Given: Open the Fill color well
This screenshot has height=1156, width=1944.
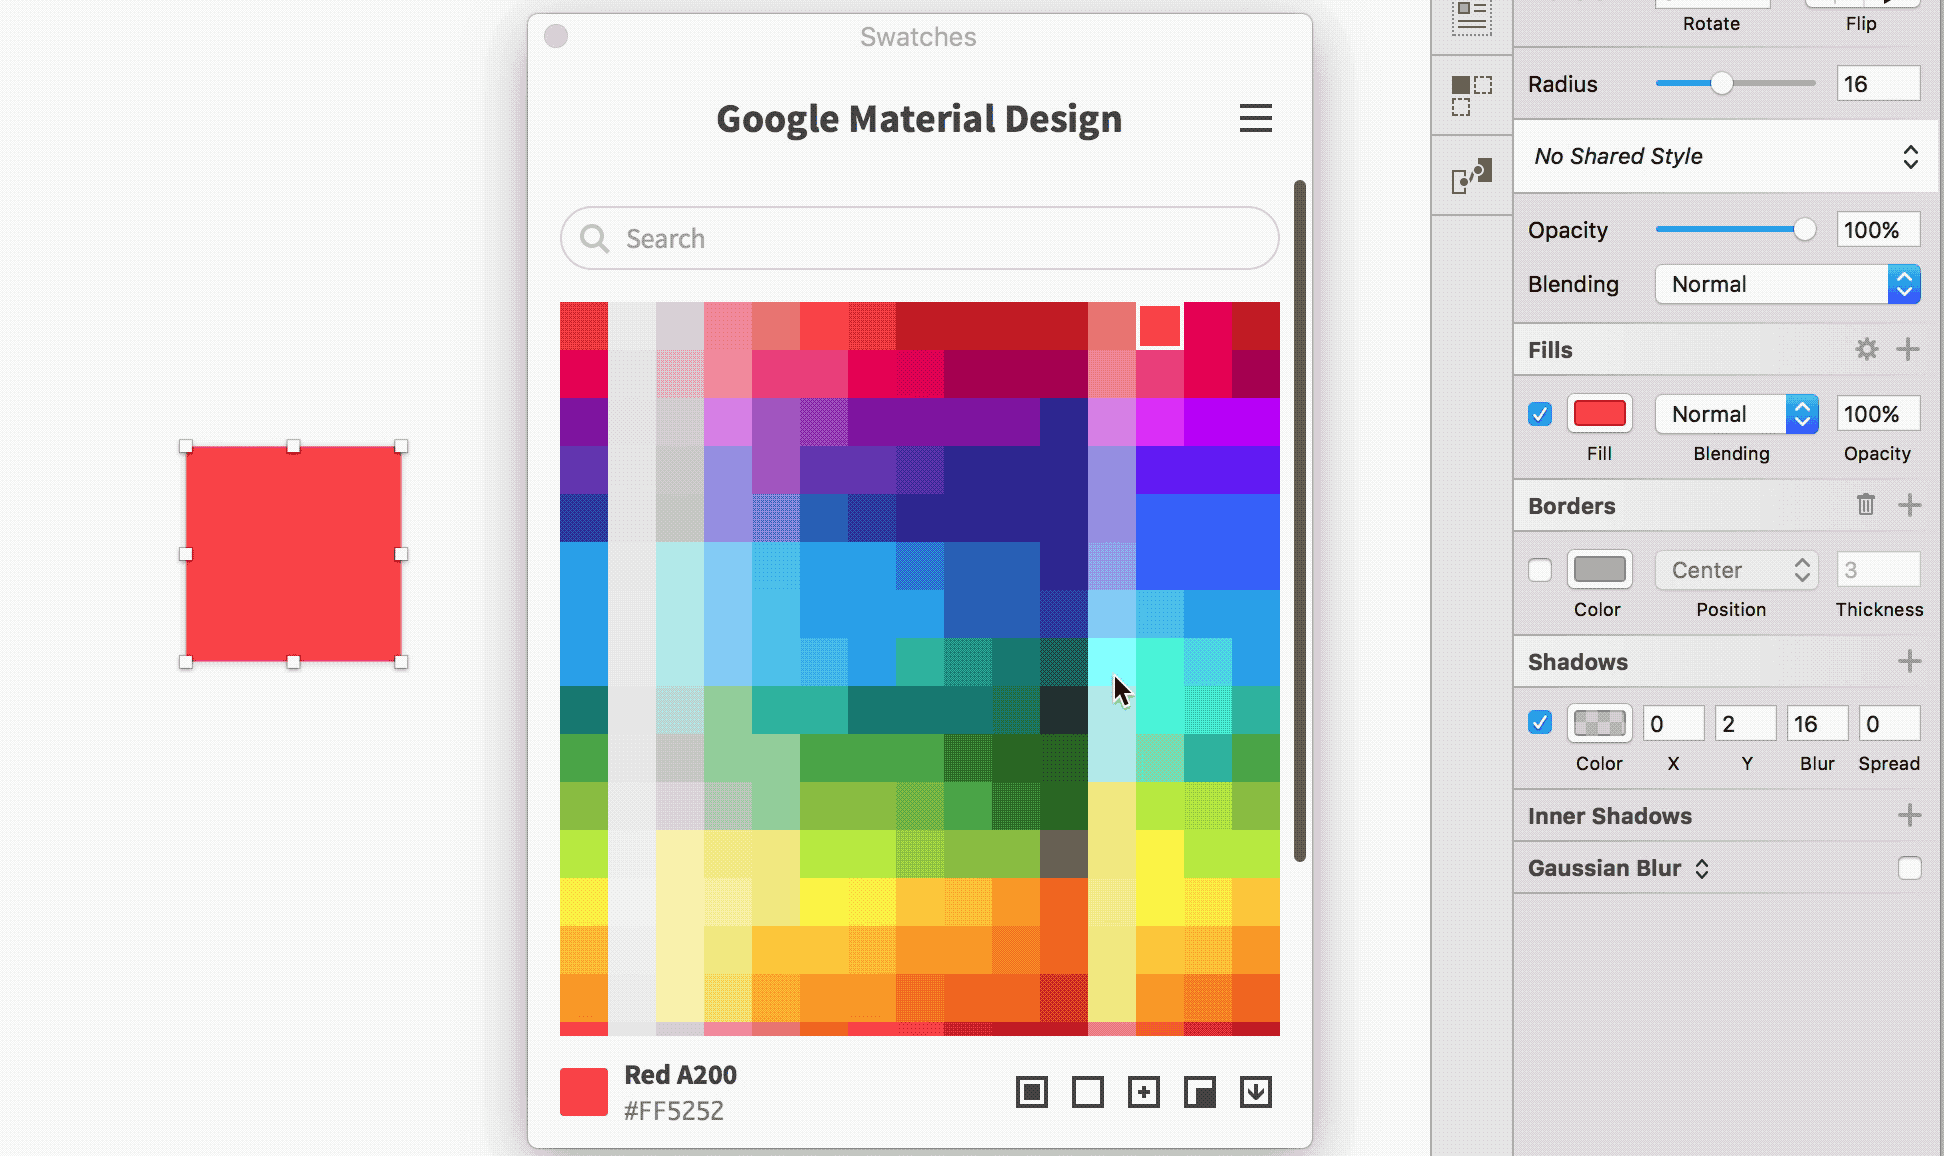Looking at the screenshot, I should [x=1600, y=414].
